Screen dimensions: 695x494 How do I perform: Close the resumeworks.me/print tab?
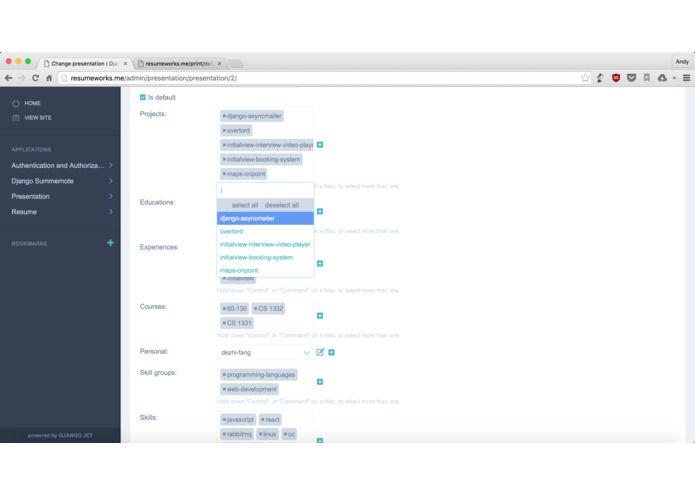pos(219,64)
